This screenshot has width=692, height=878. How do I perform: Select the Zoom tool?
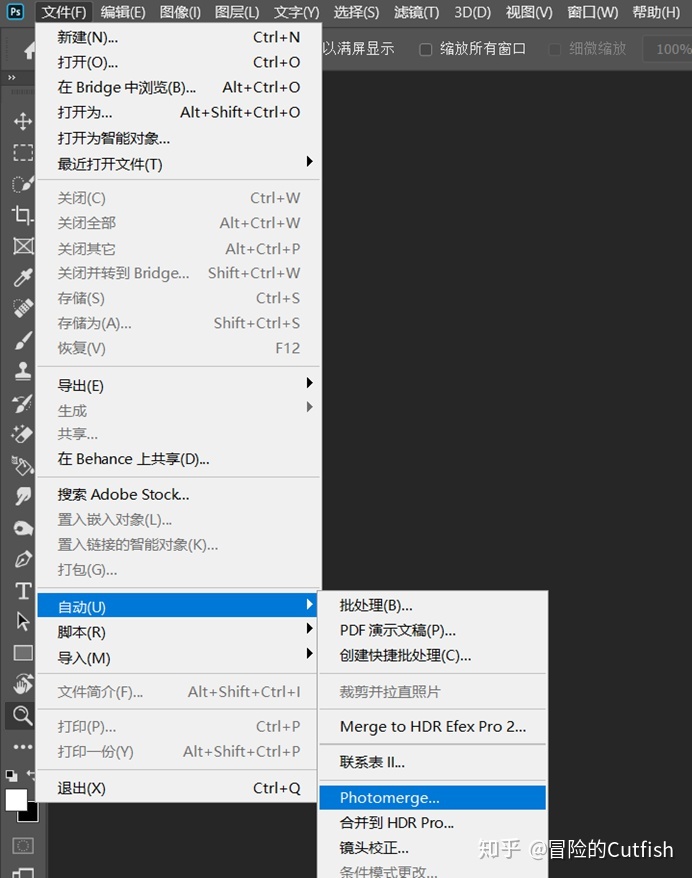[22, 716]
